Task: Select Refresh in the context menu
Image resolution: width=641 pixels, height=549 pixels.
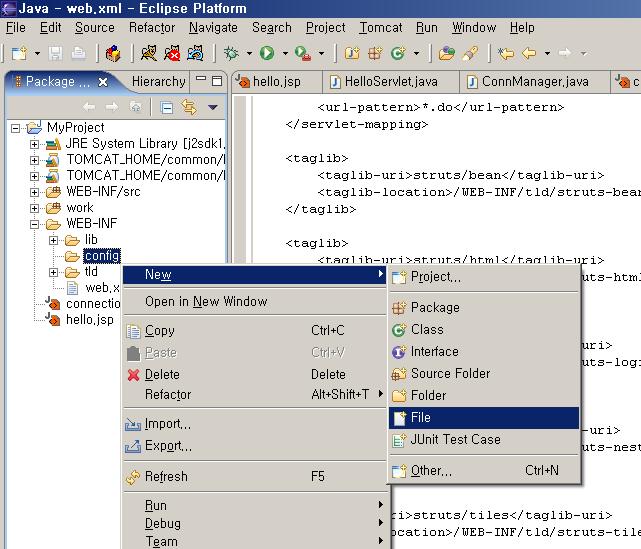Action: tap(166, 476)
